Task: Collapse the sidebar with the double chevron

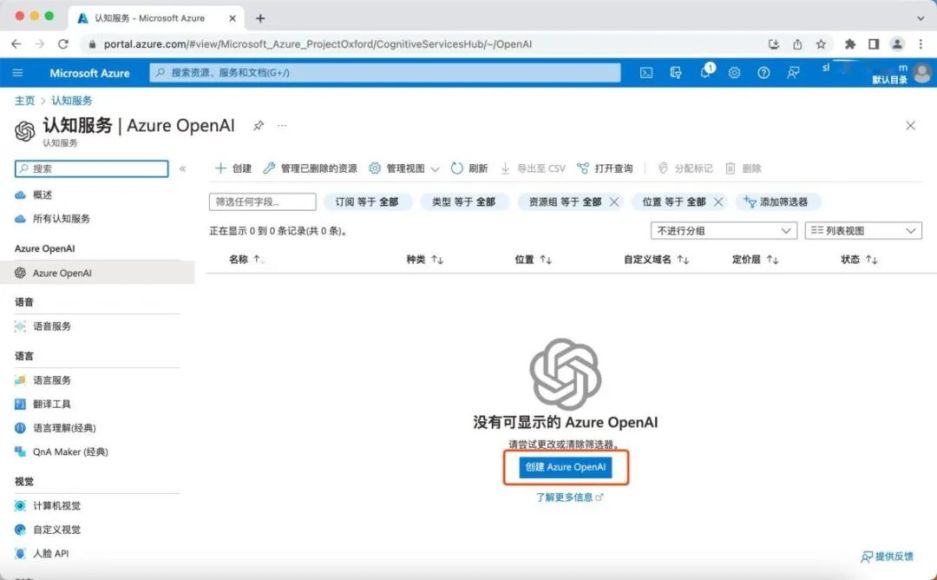Action: tap(183, 168)
